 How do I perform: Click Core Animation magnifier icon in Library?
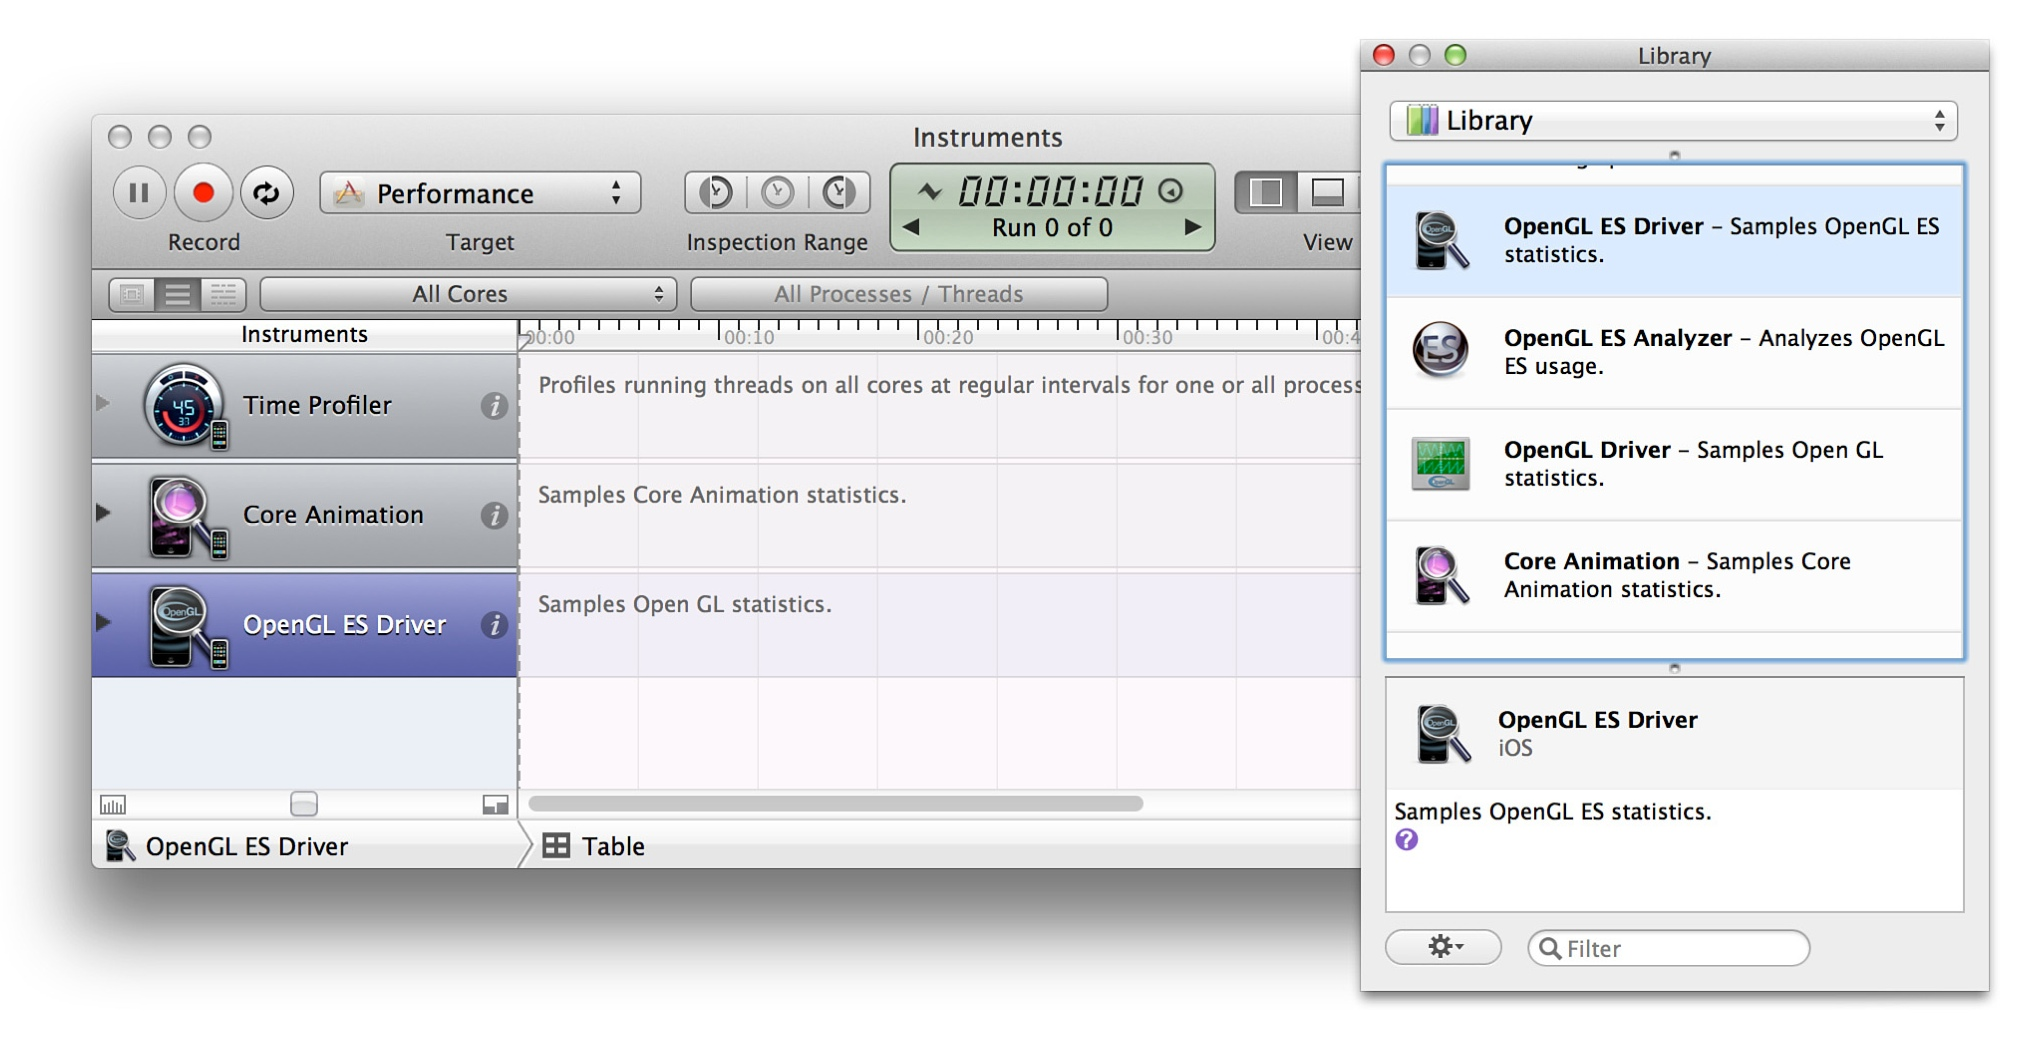[x=1441, y=575]
